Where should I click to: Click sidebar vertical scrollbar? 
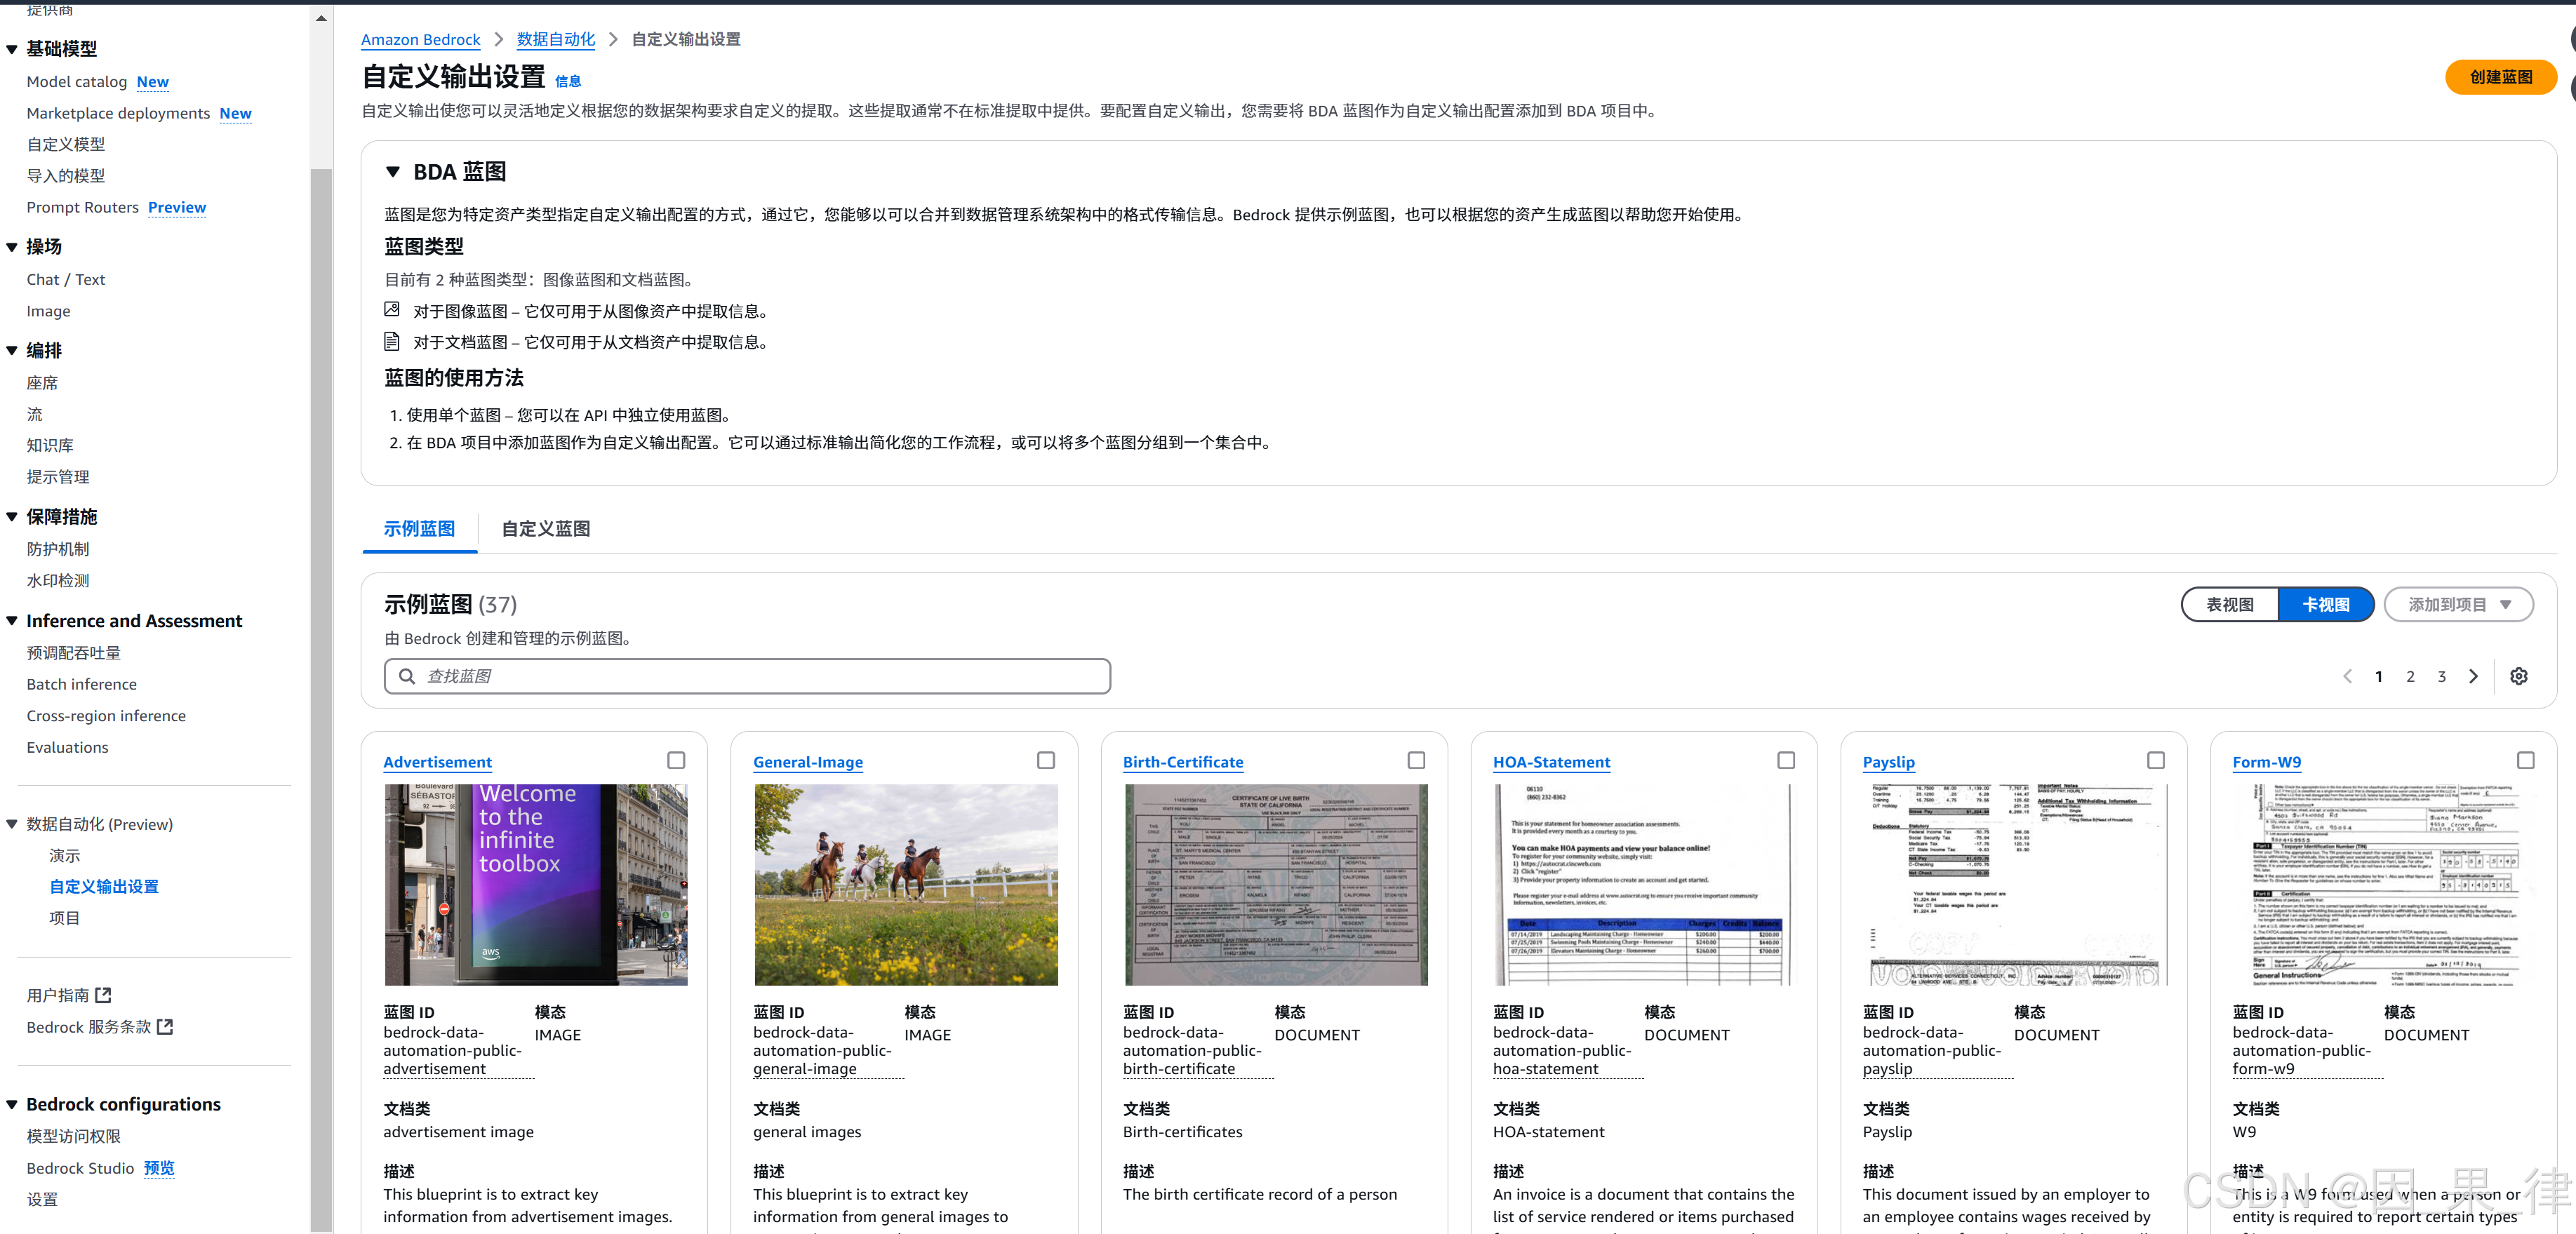320,700
